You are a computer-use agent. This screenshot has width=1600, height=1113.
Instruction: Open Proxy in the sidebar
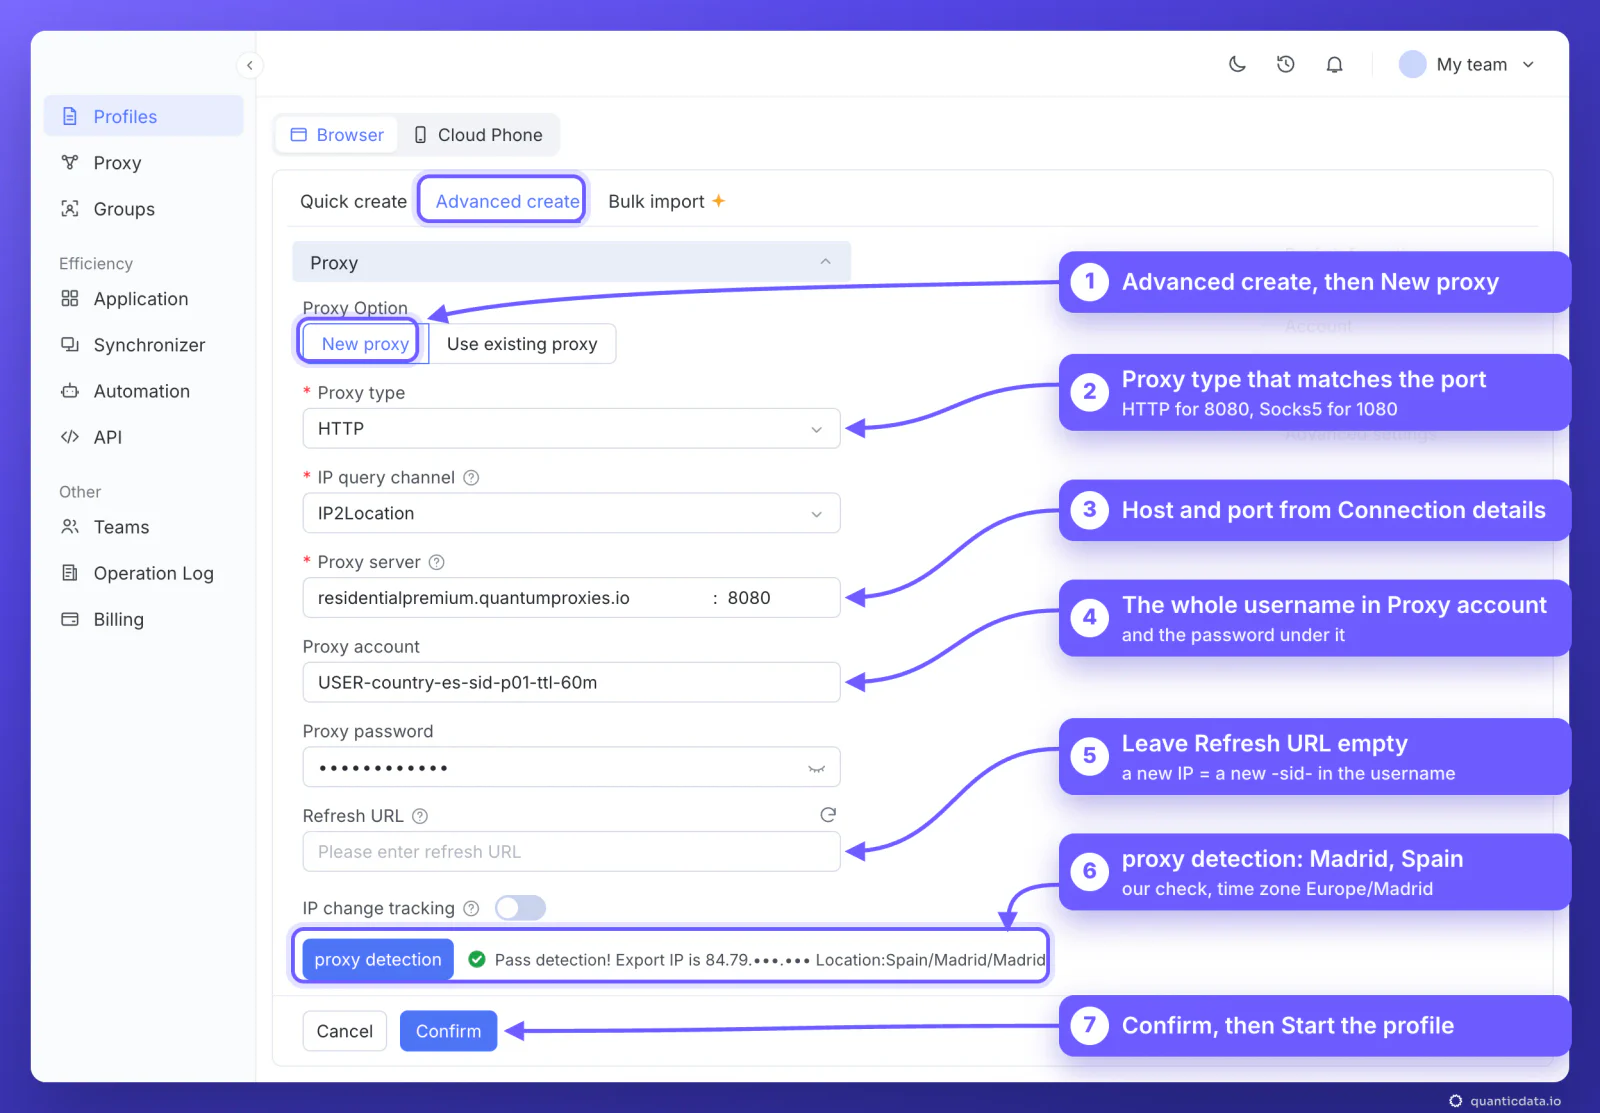pyautogui.click(x=144, y=163)
